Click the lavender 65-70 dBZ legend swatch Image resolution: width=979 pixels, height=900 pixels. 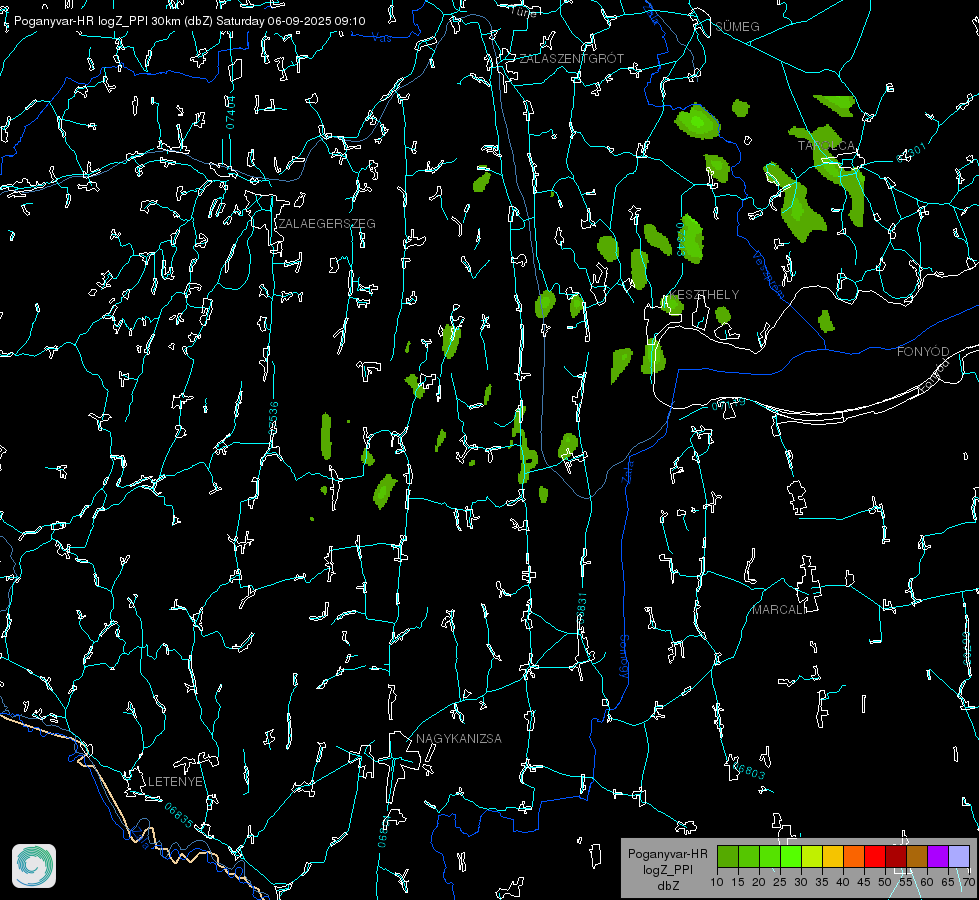[958, 856]
